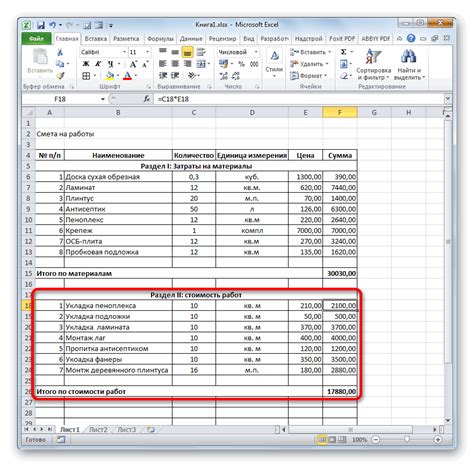Image resolution: width=474 pixels, height=467 pixels.
Task: Click the Percent style icon
Action: 242,64
